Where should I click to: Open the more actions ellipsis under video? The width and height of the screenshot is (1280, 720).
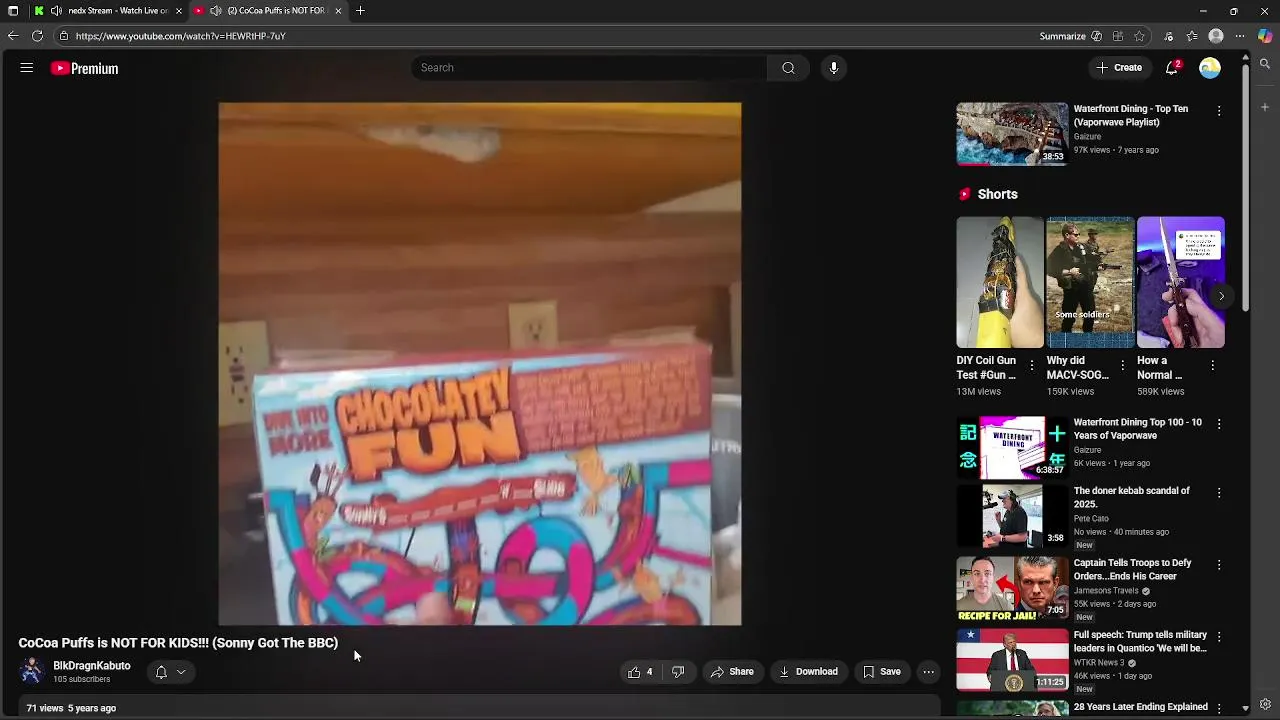point(929,672)
